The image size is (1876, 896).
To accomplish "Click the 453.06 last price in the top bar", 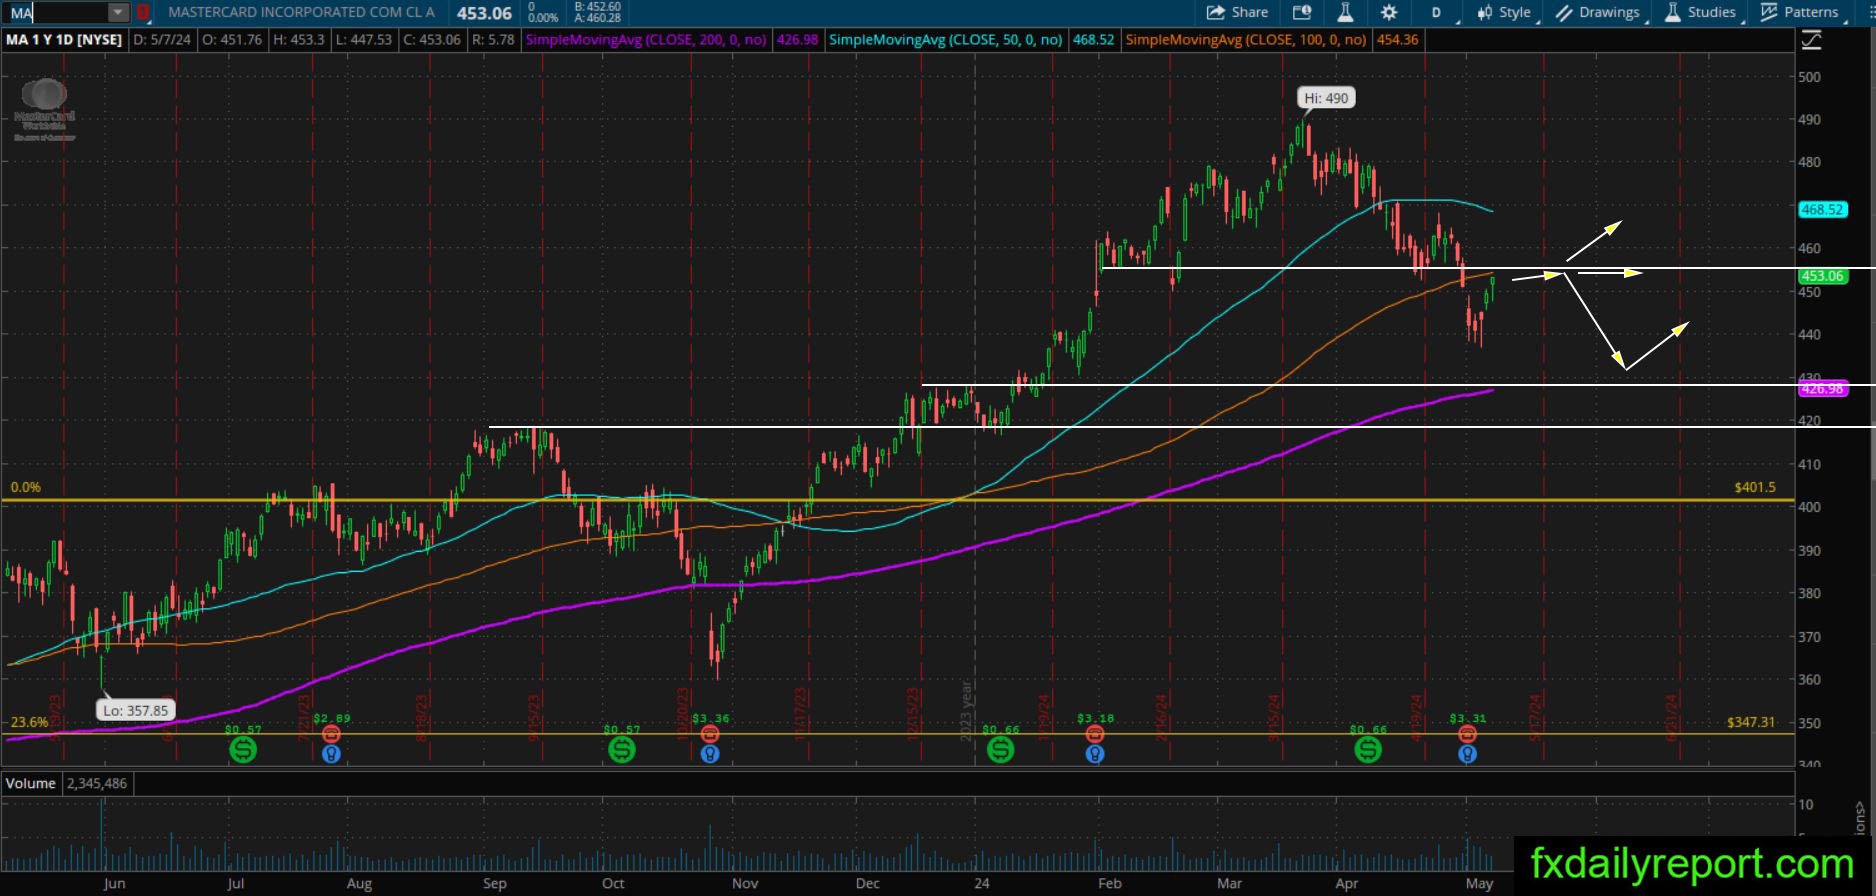I will tap(484, 13).
